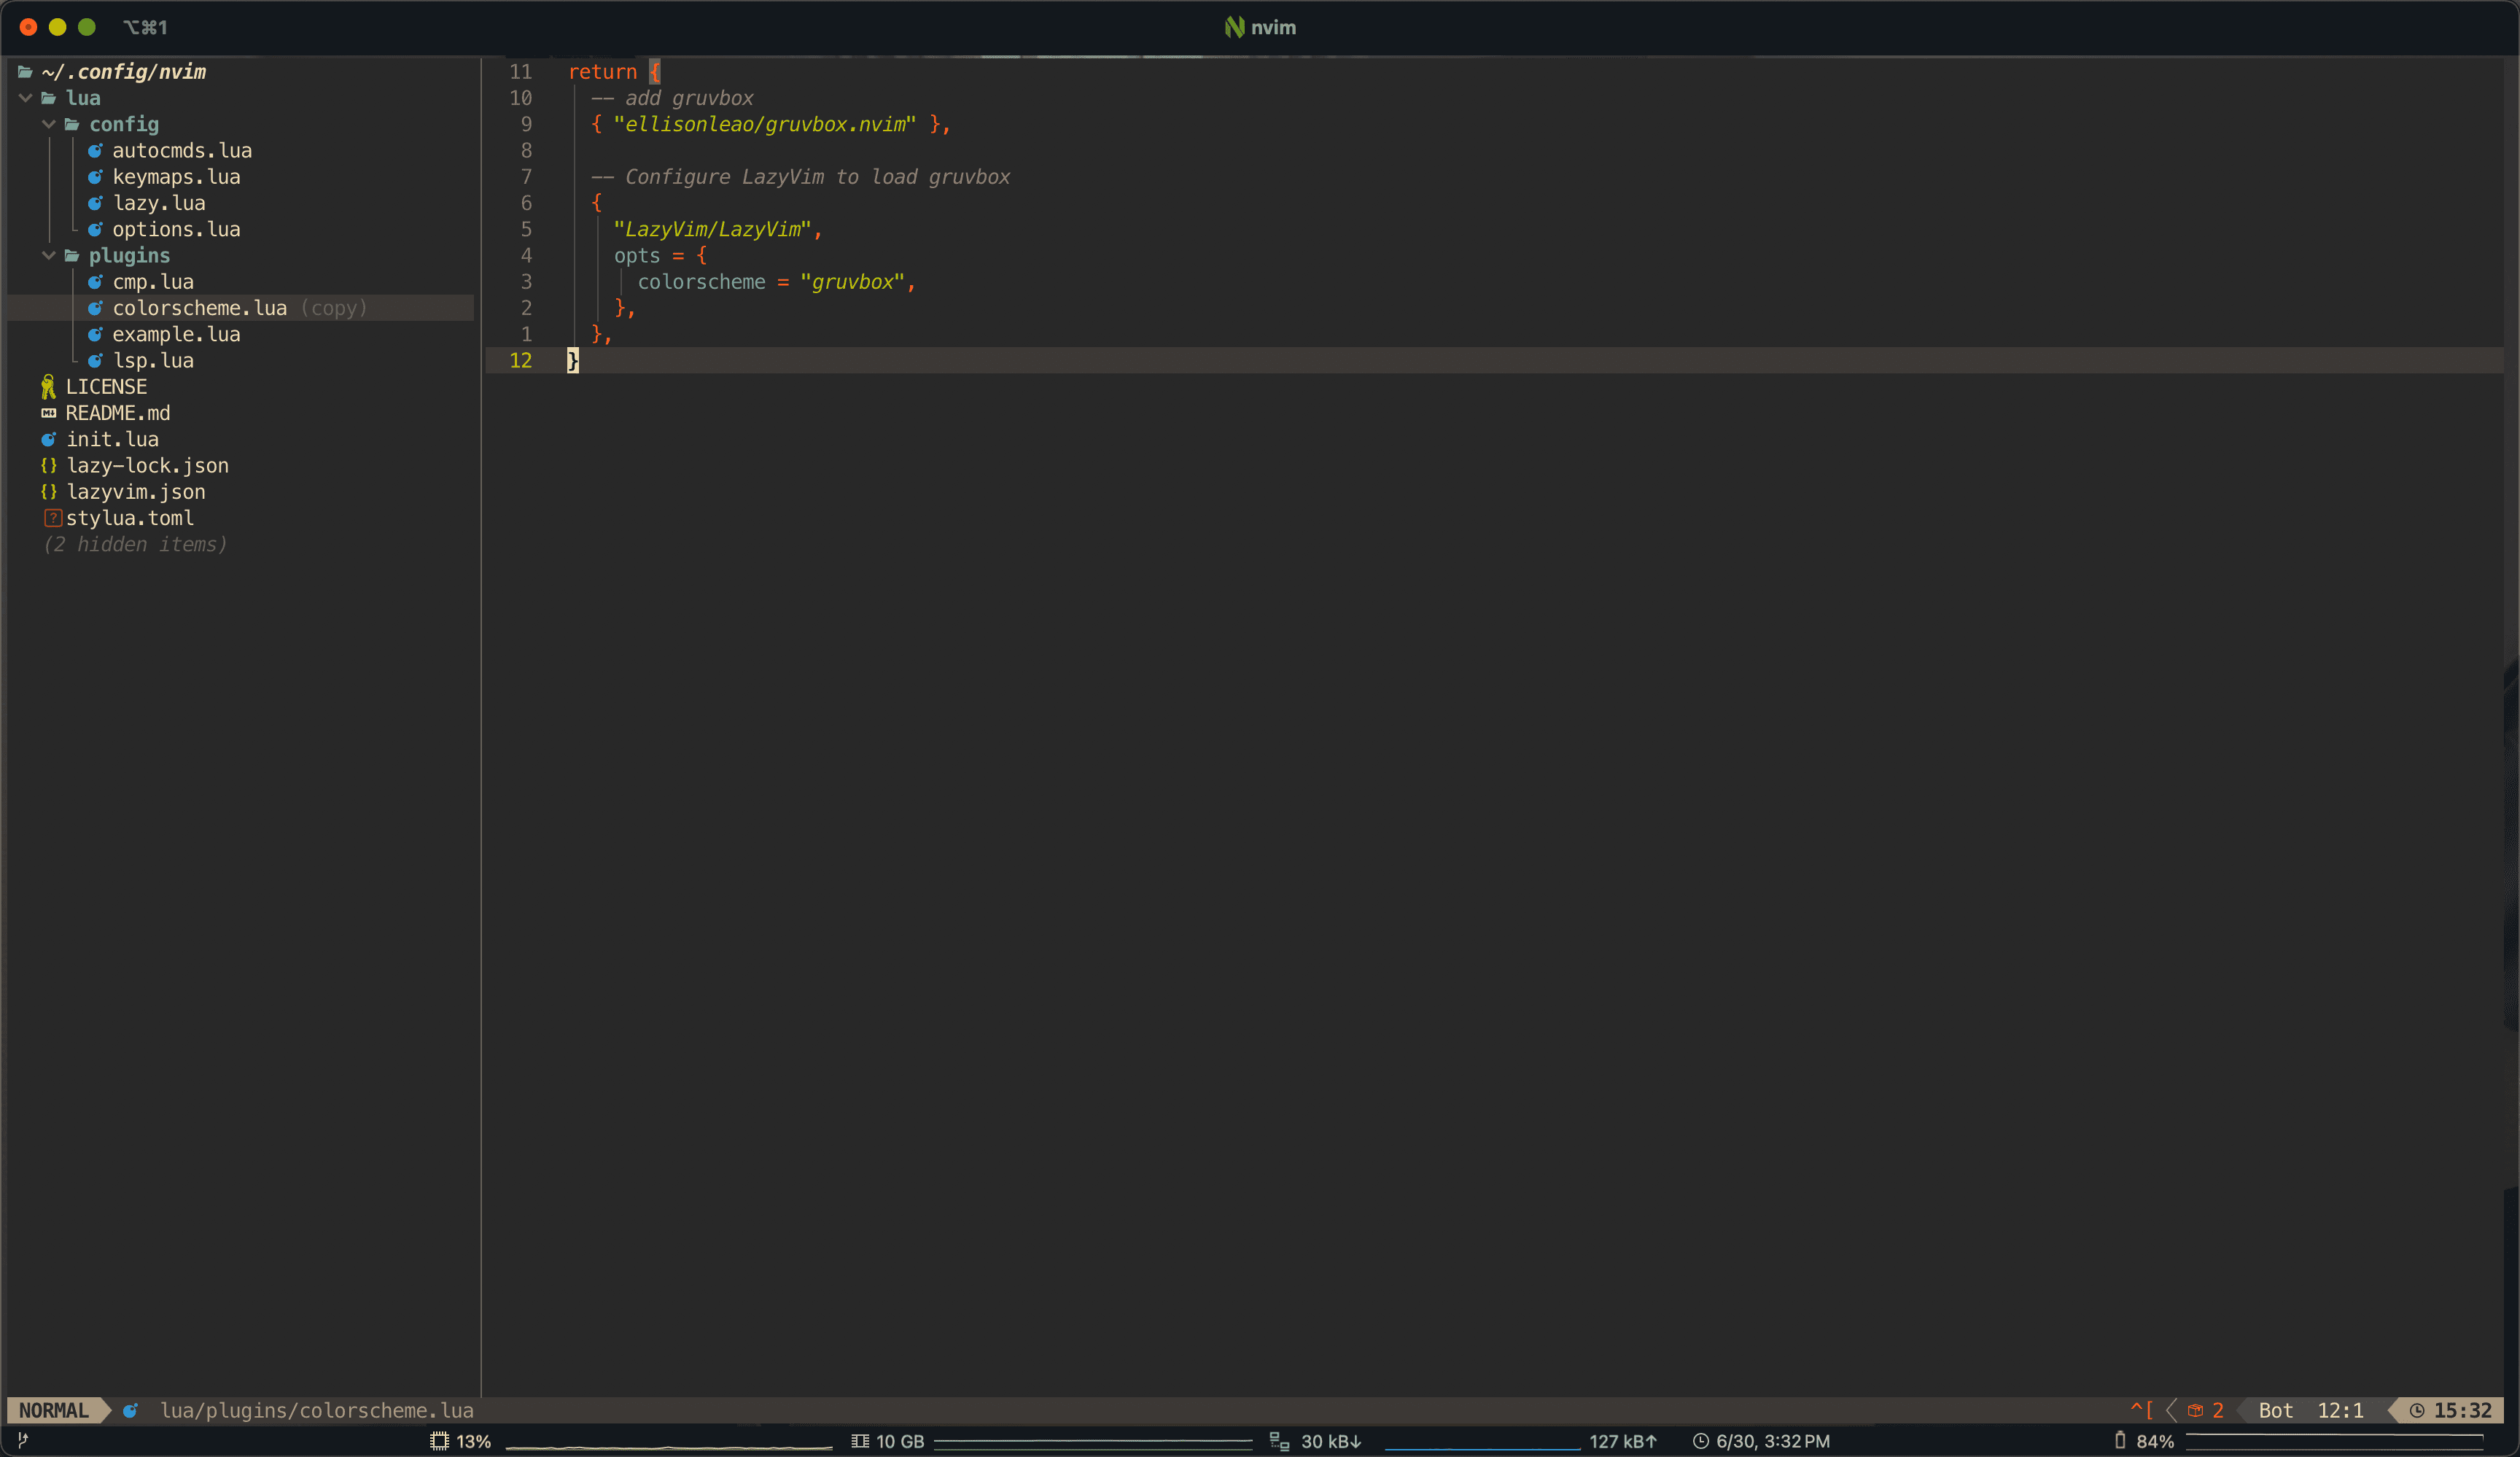The image size is (2520, 1457).
Task: Click the JSON braces icon beside lazyvim.json
Action: tap(48, 492)
